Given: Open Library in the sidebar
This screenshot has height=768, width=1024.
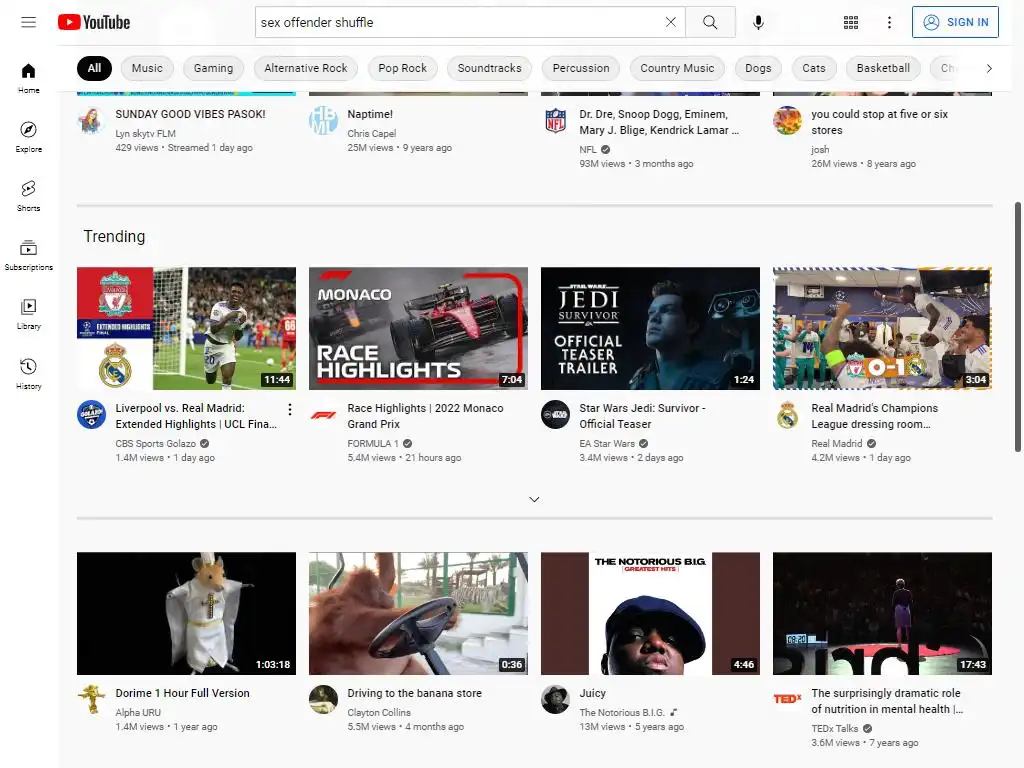Looking at the screenshot, I should click(x=28, y=314).
